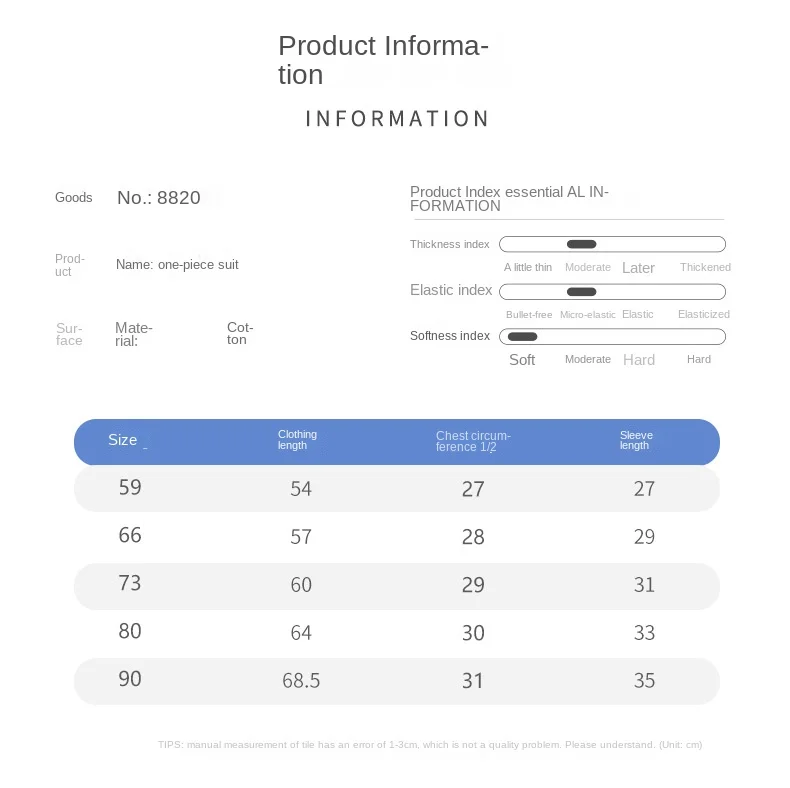Select the Chest circumference 1/2 header
790x788 pixels.
[473, 441]
